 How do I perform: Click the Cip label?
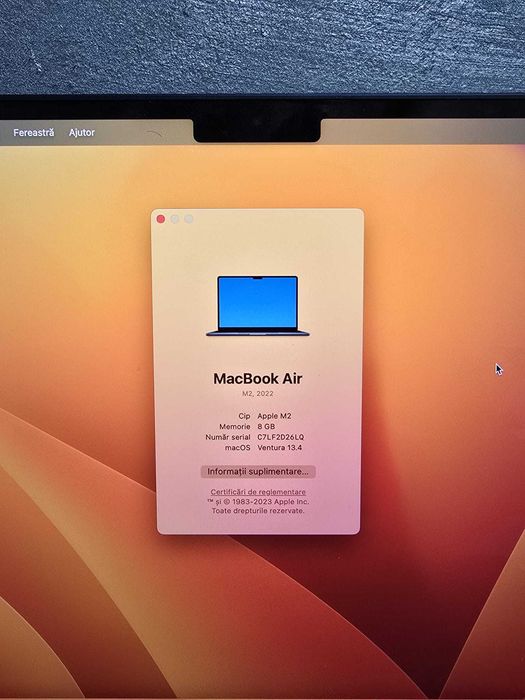point(244,416)
